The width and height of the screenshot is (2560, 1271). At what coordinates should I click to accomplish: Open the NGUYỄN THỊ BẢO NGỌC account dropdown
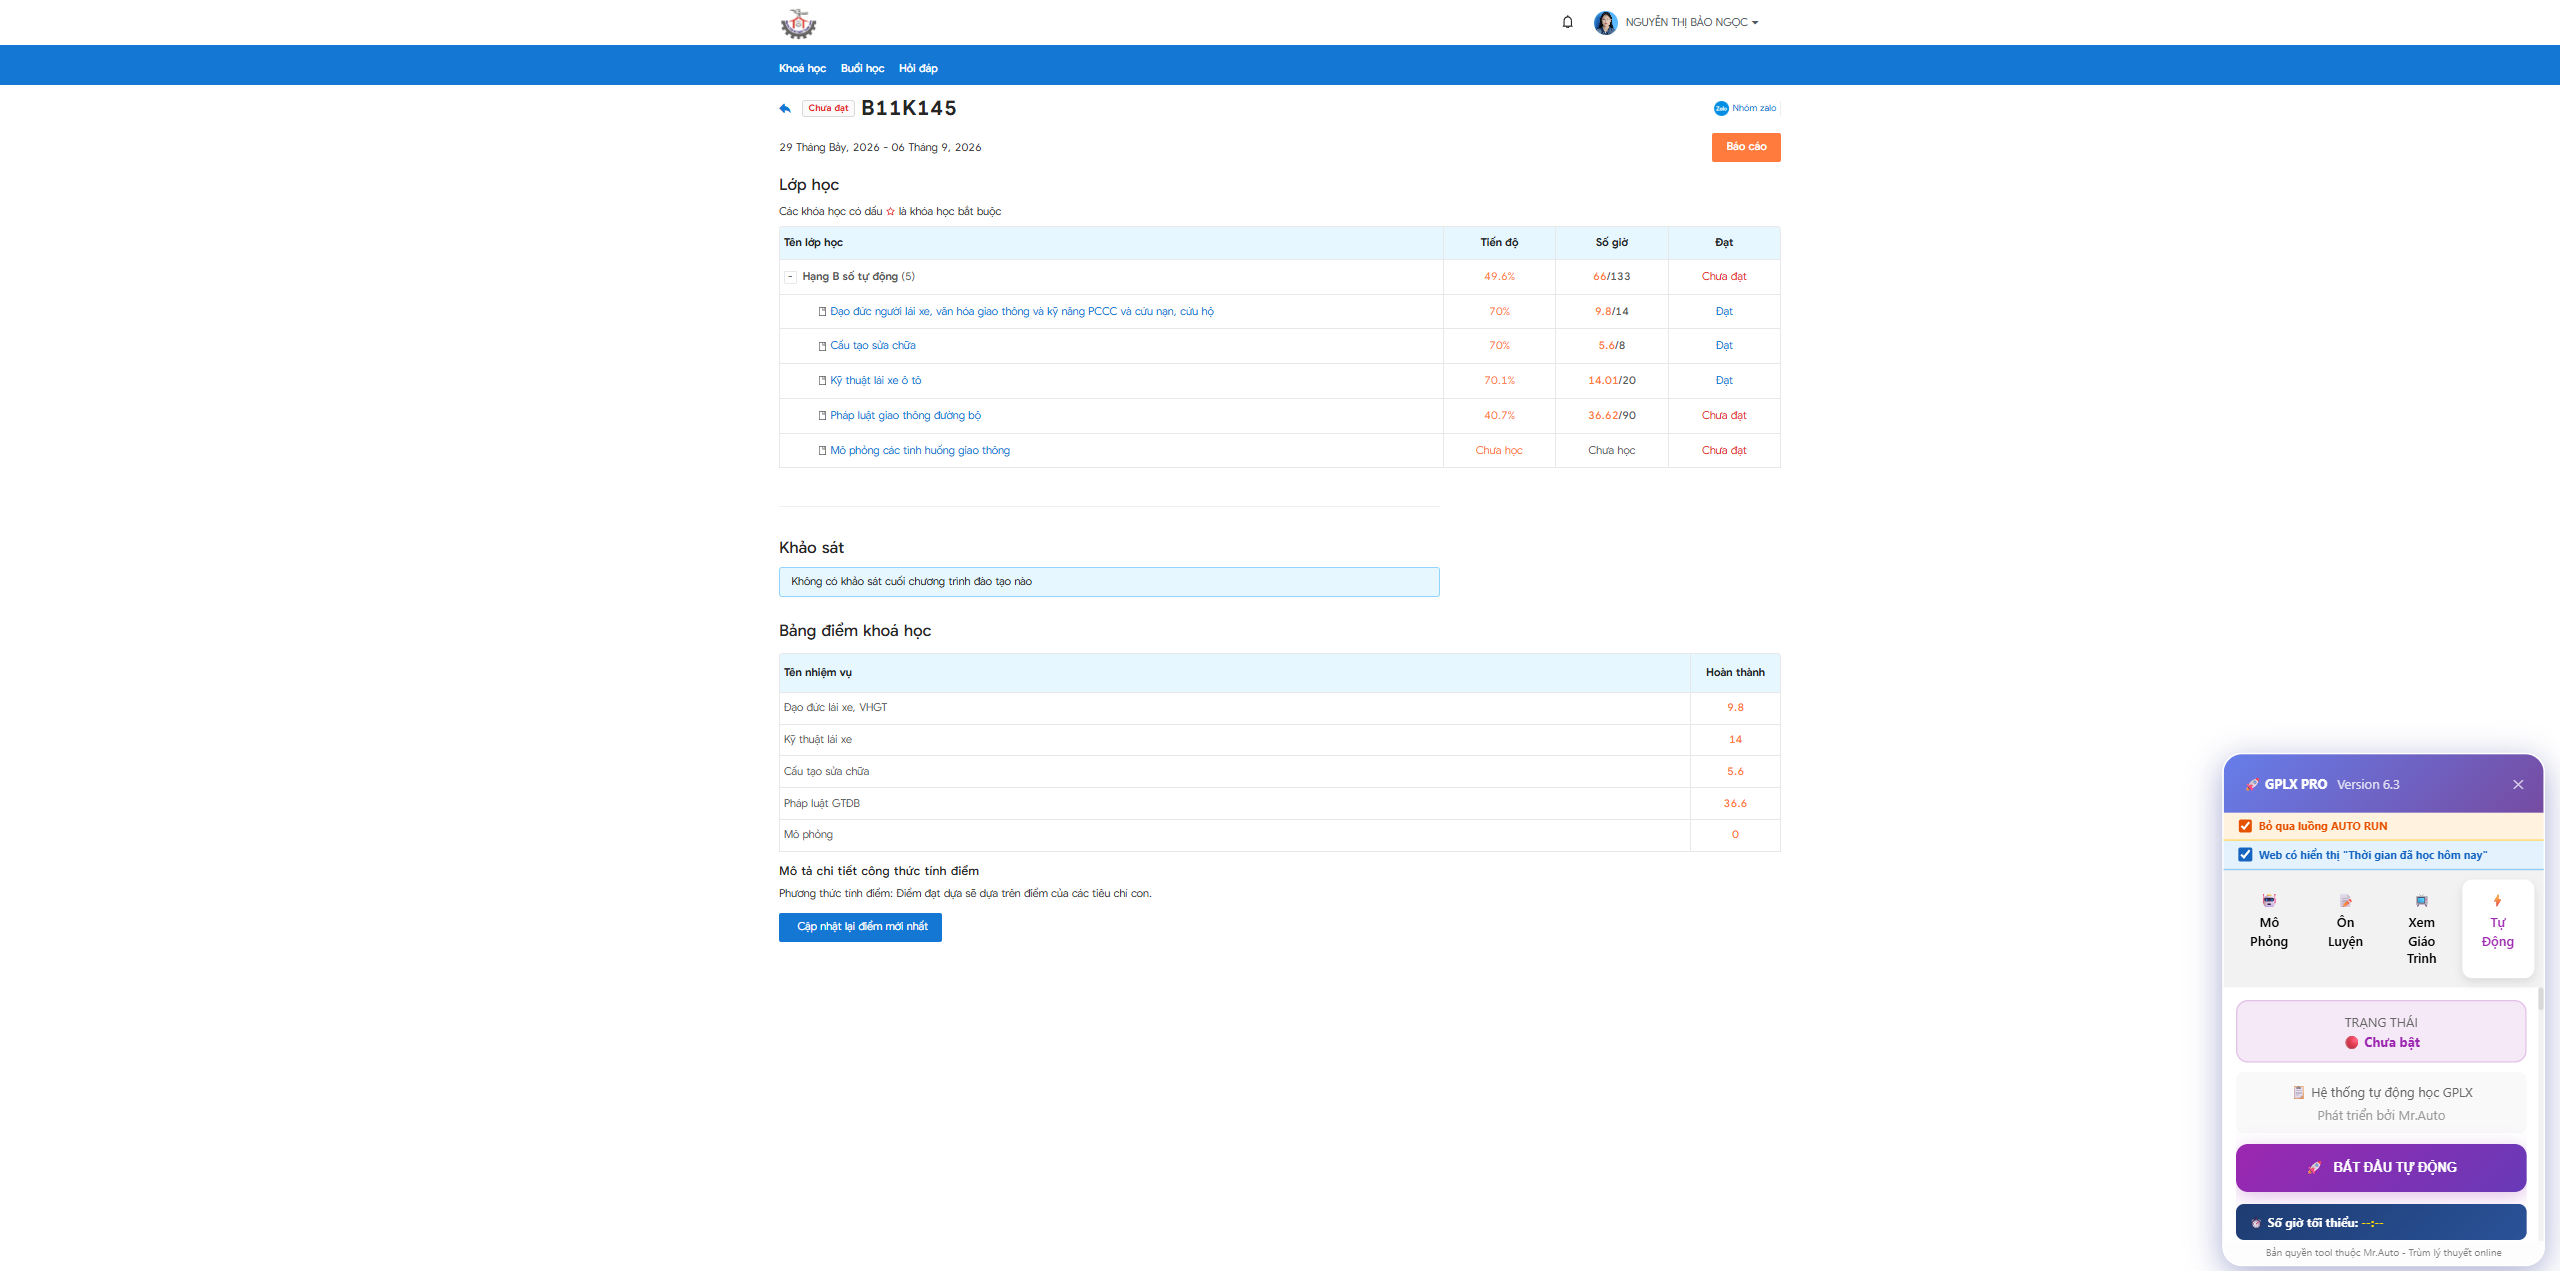[1691, 22]
